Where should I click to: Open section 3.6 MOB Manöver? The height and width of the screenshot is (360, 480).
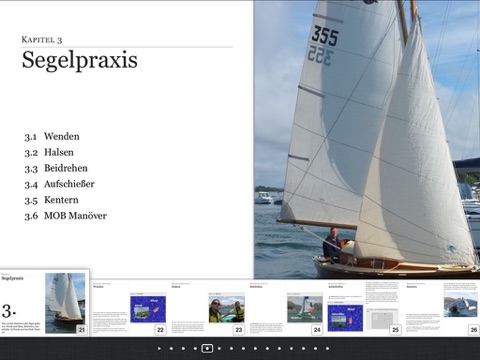coord(66,216)
